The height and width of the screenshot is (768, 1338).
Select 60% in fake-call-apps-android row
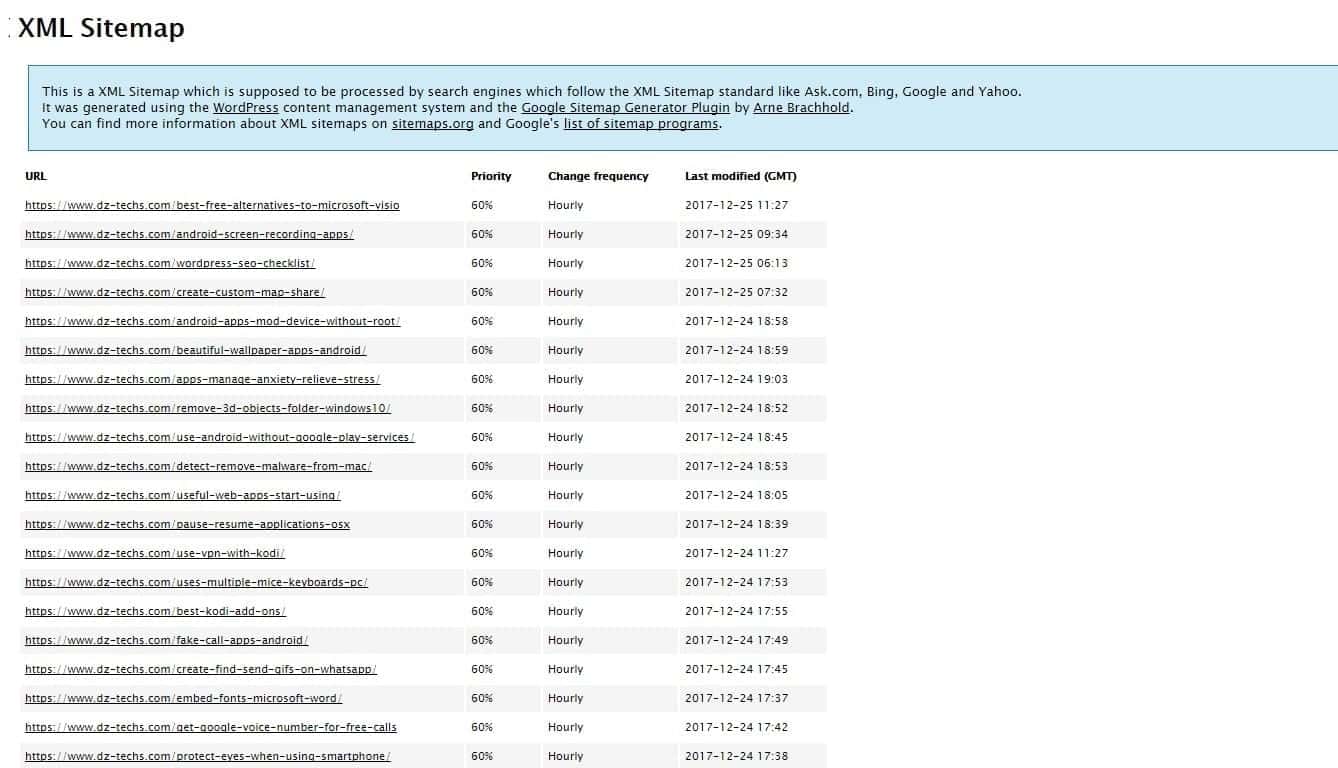482,640
